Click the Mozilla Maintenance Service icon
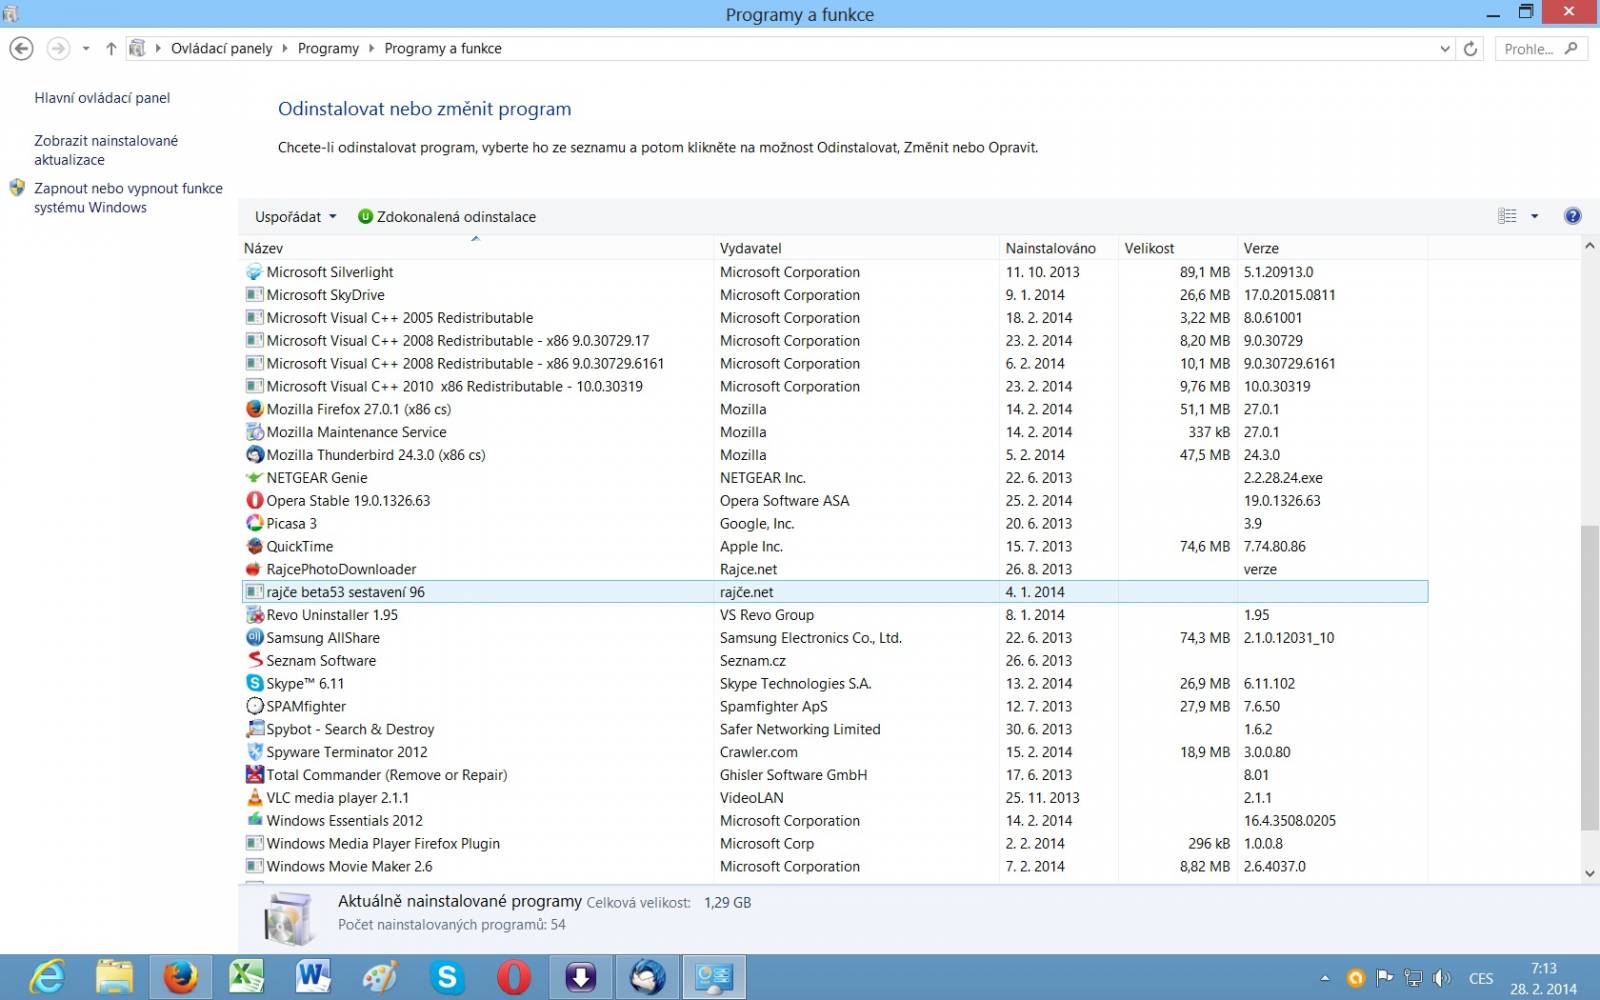1600x1000 pixels. click(x=254, y=432)
